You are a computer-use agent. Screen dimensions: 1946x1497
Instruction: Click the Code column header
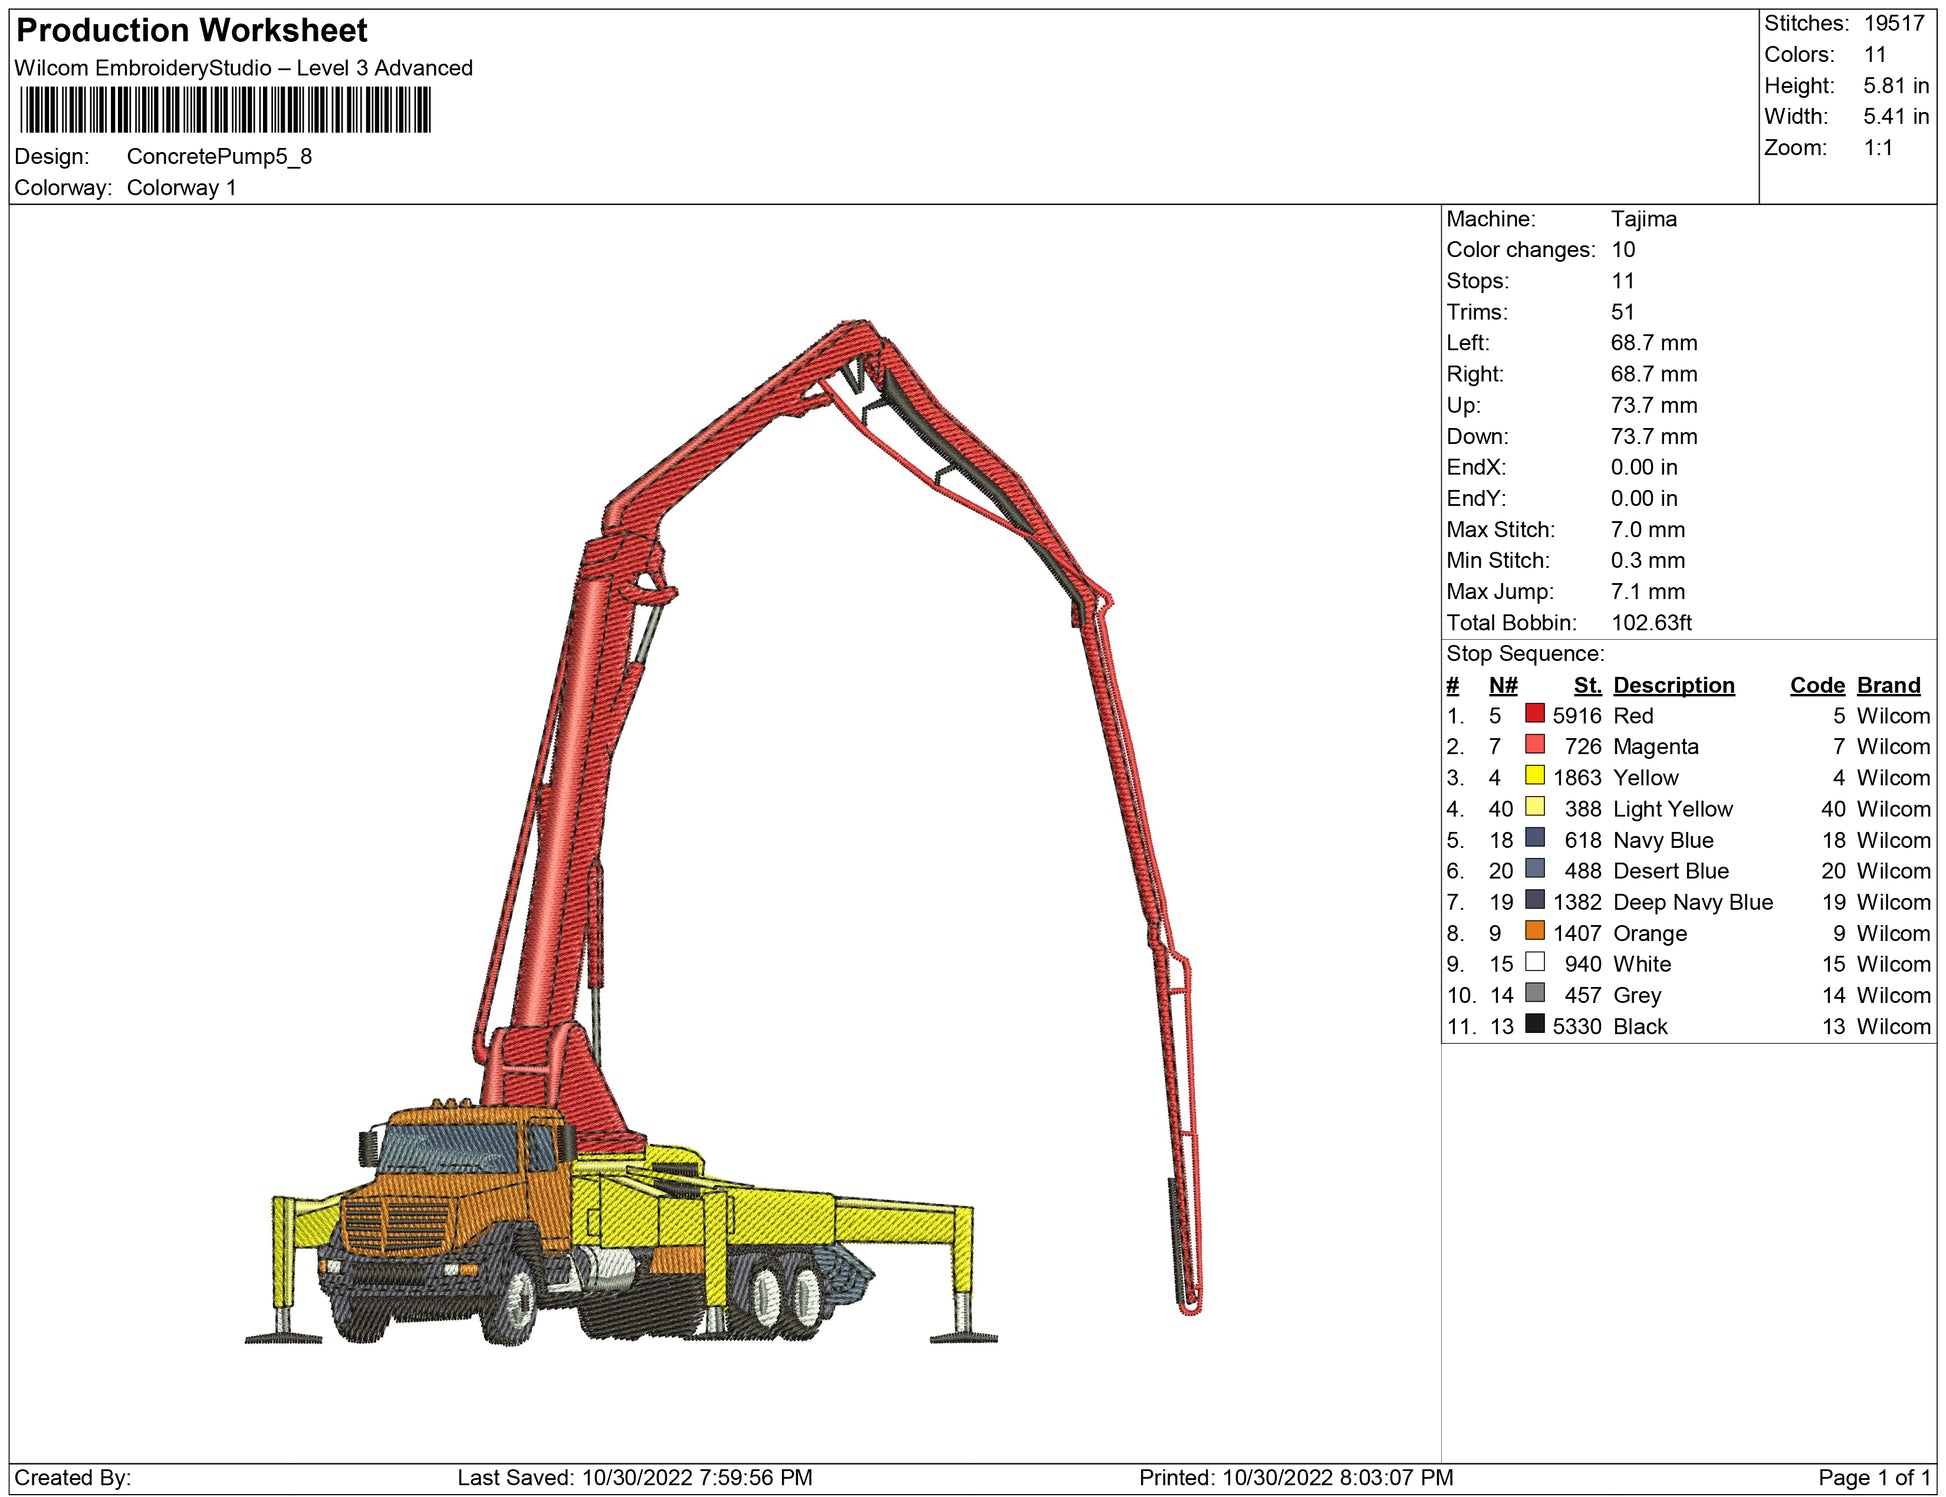[x=1816, y=685]
